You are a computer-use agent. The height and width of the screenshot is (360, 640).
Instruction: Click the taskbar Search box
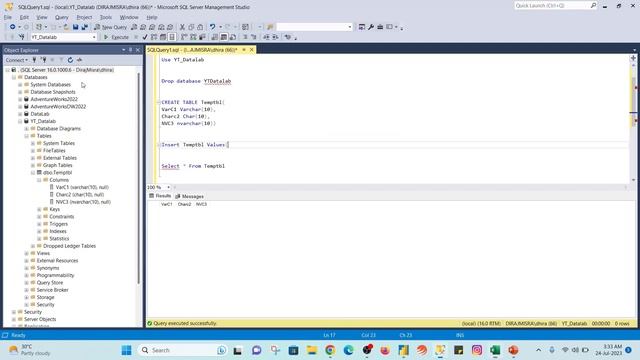pos(183,350)
